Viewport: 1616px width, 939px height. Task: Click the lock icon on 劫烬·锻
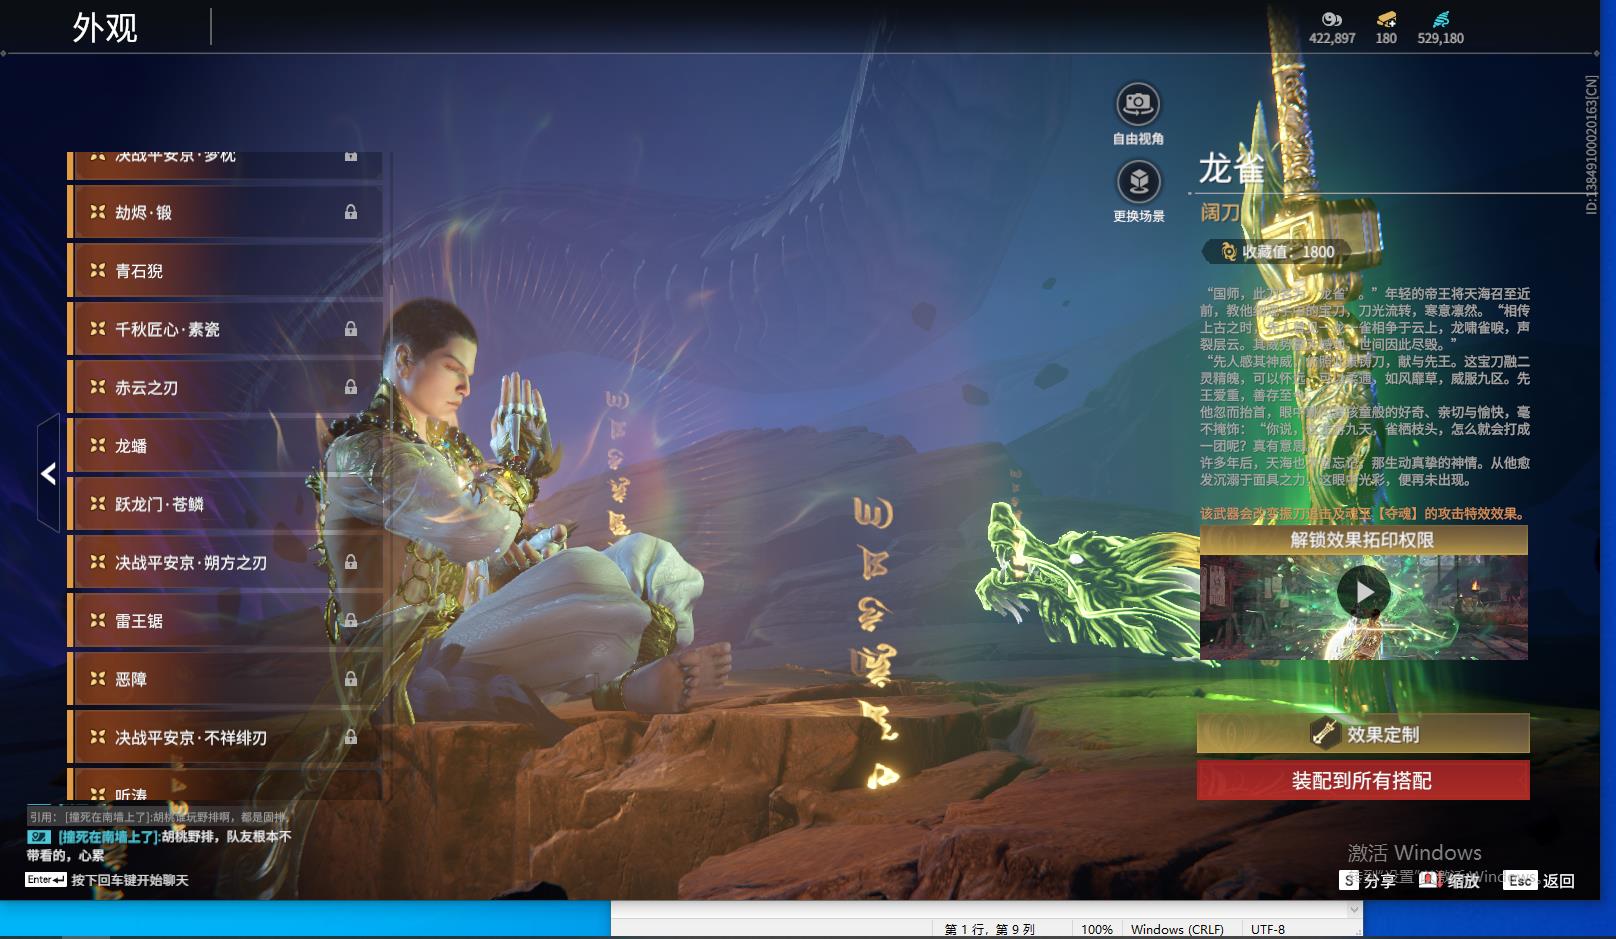tap(351, 212)
